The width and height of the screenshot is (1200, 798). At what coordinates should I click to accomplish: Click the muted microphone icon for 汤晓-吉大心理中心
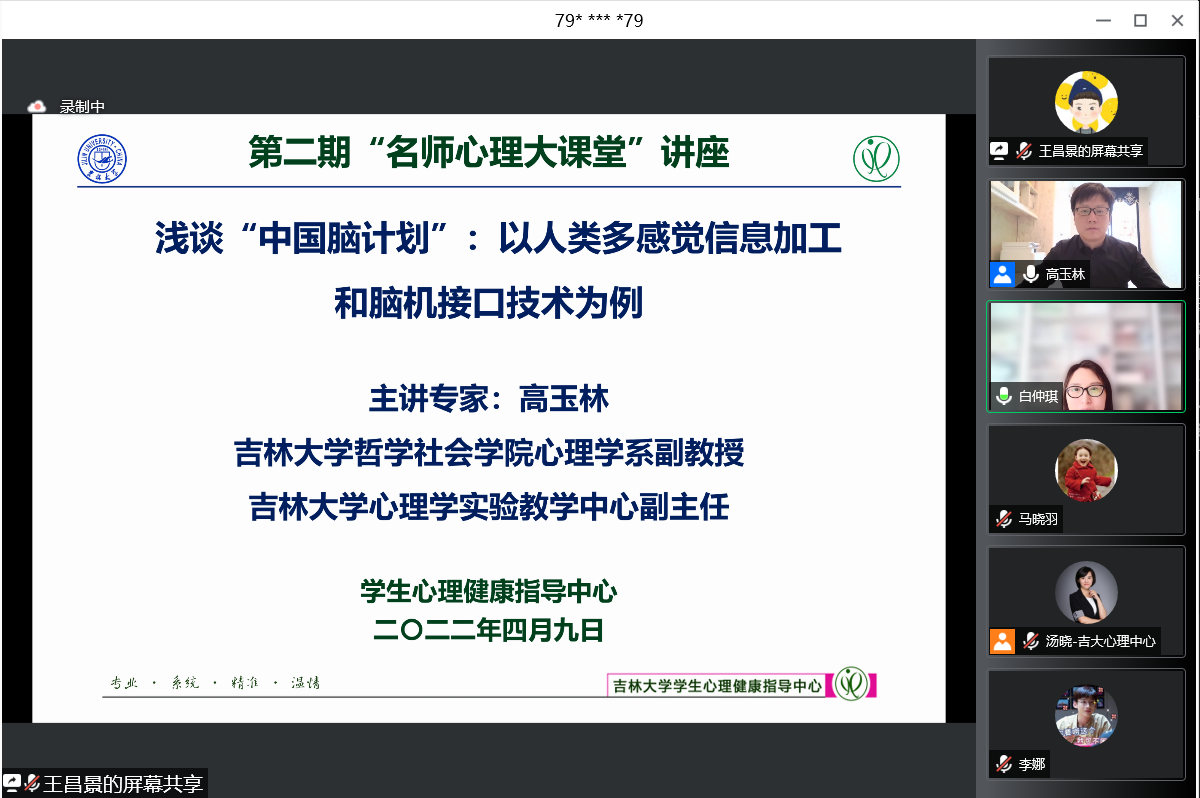point(1031,641)
